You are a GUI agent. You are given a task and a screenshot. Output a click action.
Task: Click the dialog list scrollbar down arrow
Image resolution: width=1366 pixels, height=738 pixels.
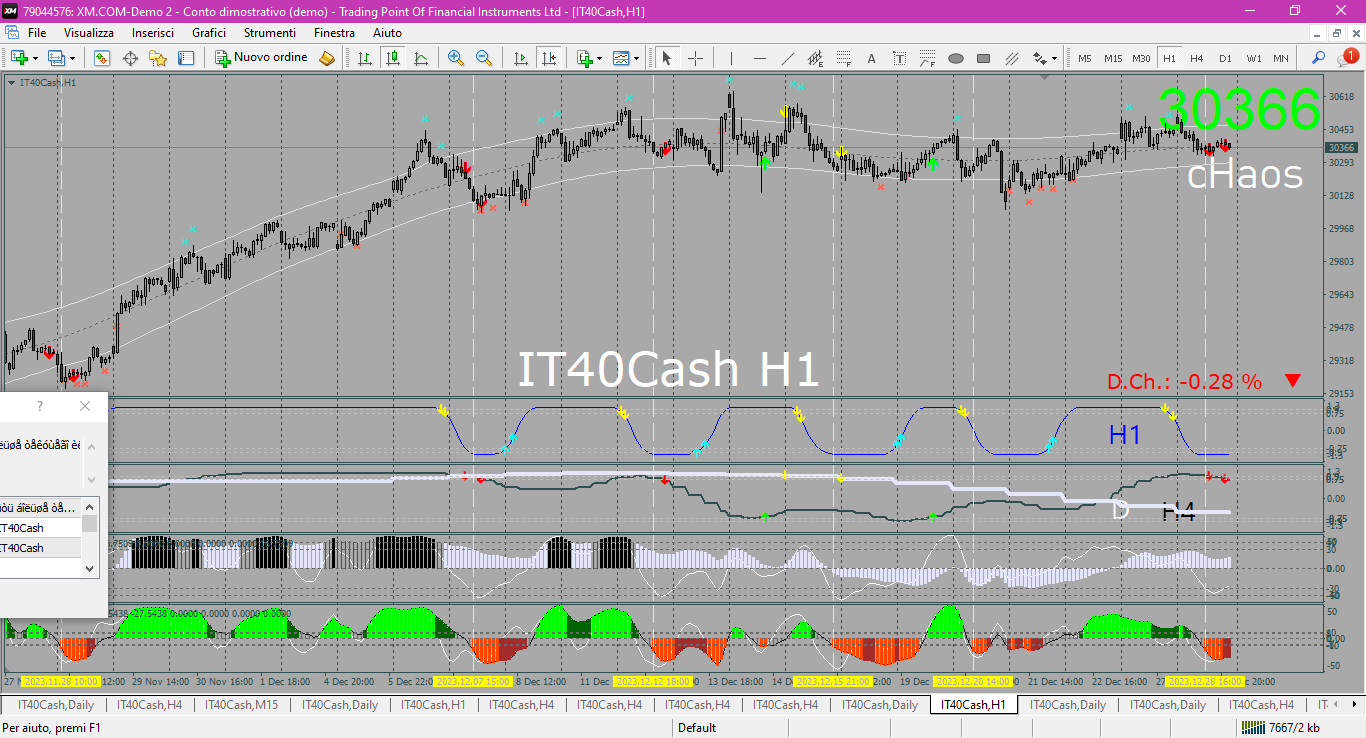(90, 568)
